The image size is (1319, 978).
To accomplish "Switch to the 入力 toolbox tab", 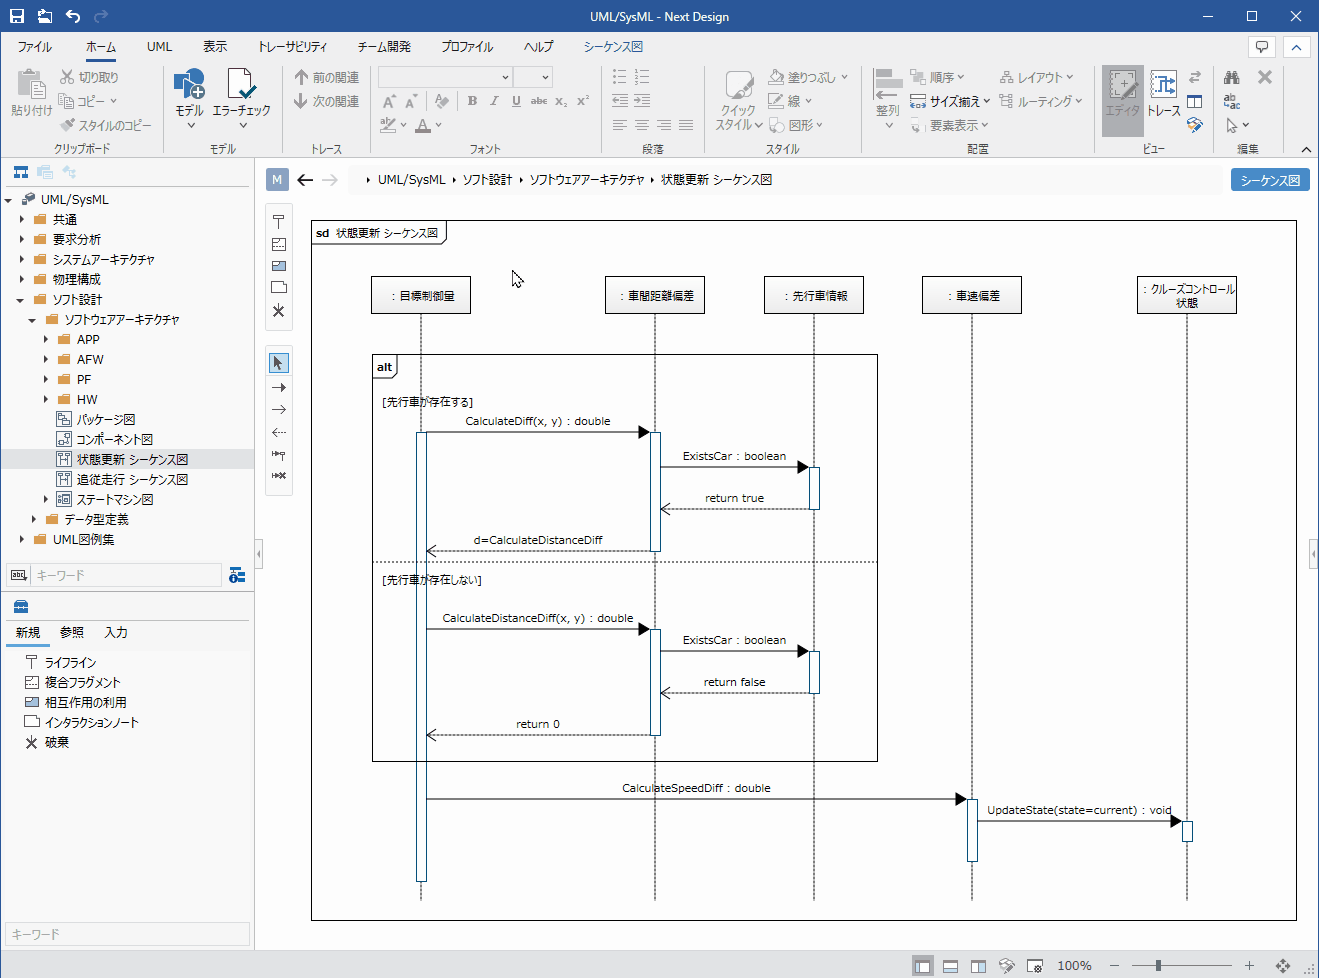I will click(116, 632).
